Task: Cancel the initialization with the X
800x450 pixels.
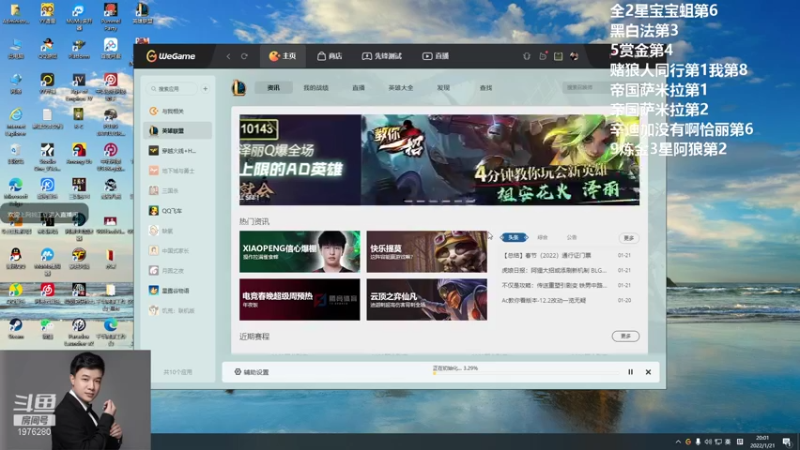Action: [648, 372]
